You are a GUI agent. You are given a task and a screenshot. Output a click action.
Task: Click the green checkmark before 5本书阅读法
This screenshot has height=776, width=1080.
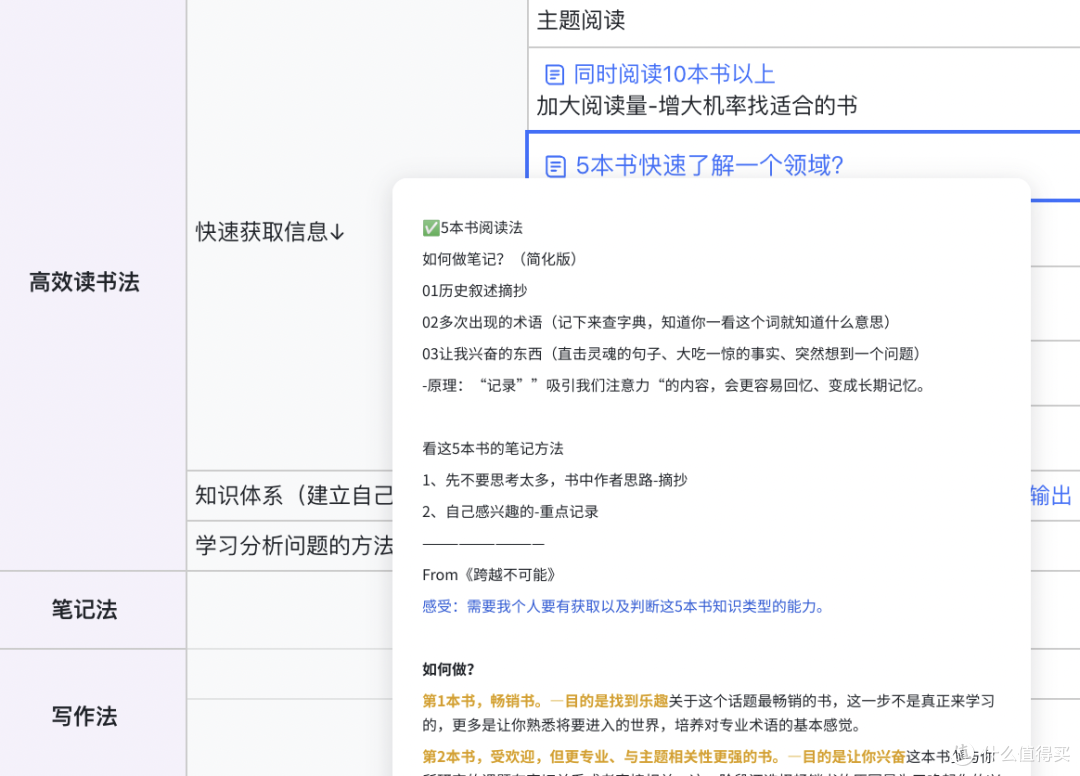pos(430,228)
